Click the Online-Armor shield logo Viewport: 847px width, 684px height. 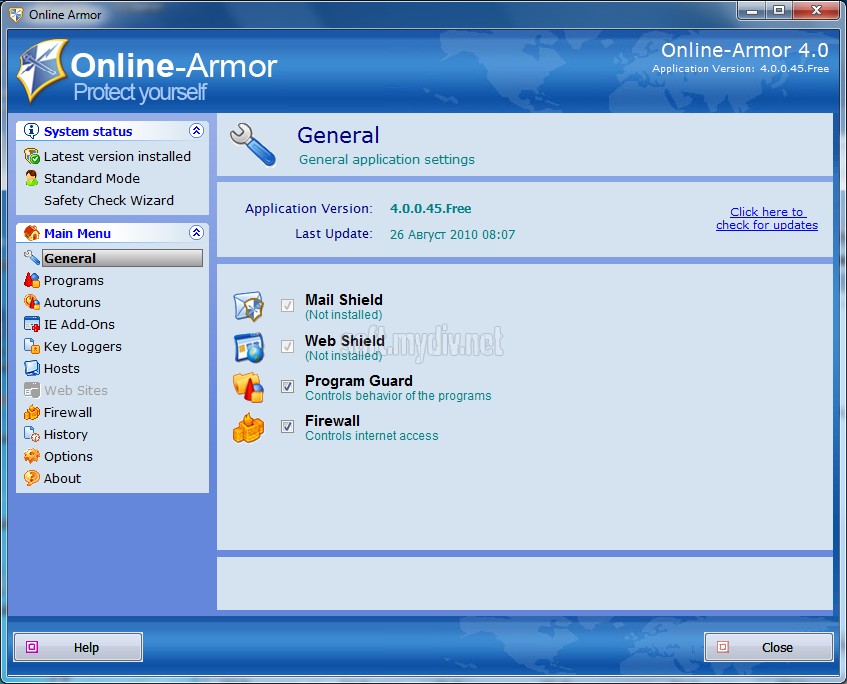coord(42,70)
